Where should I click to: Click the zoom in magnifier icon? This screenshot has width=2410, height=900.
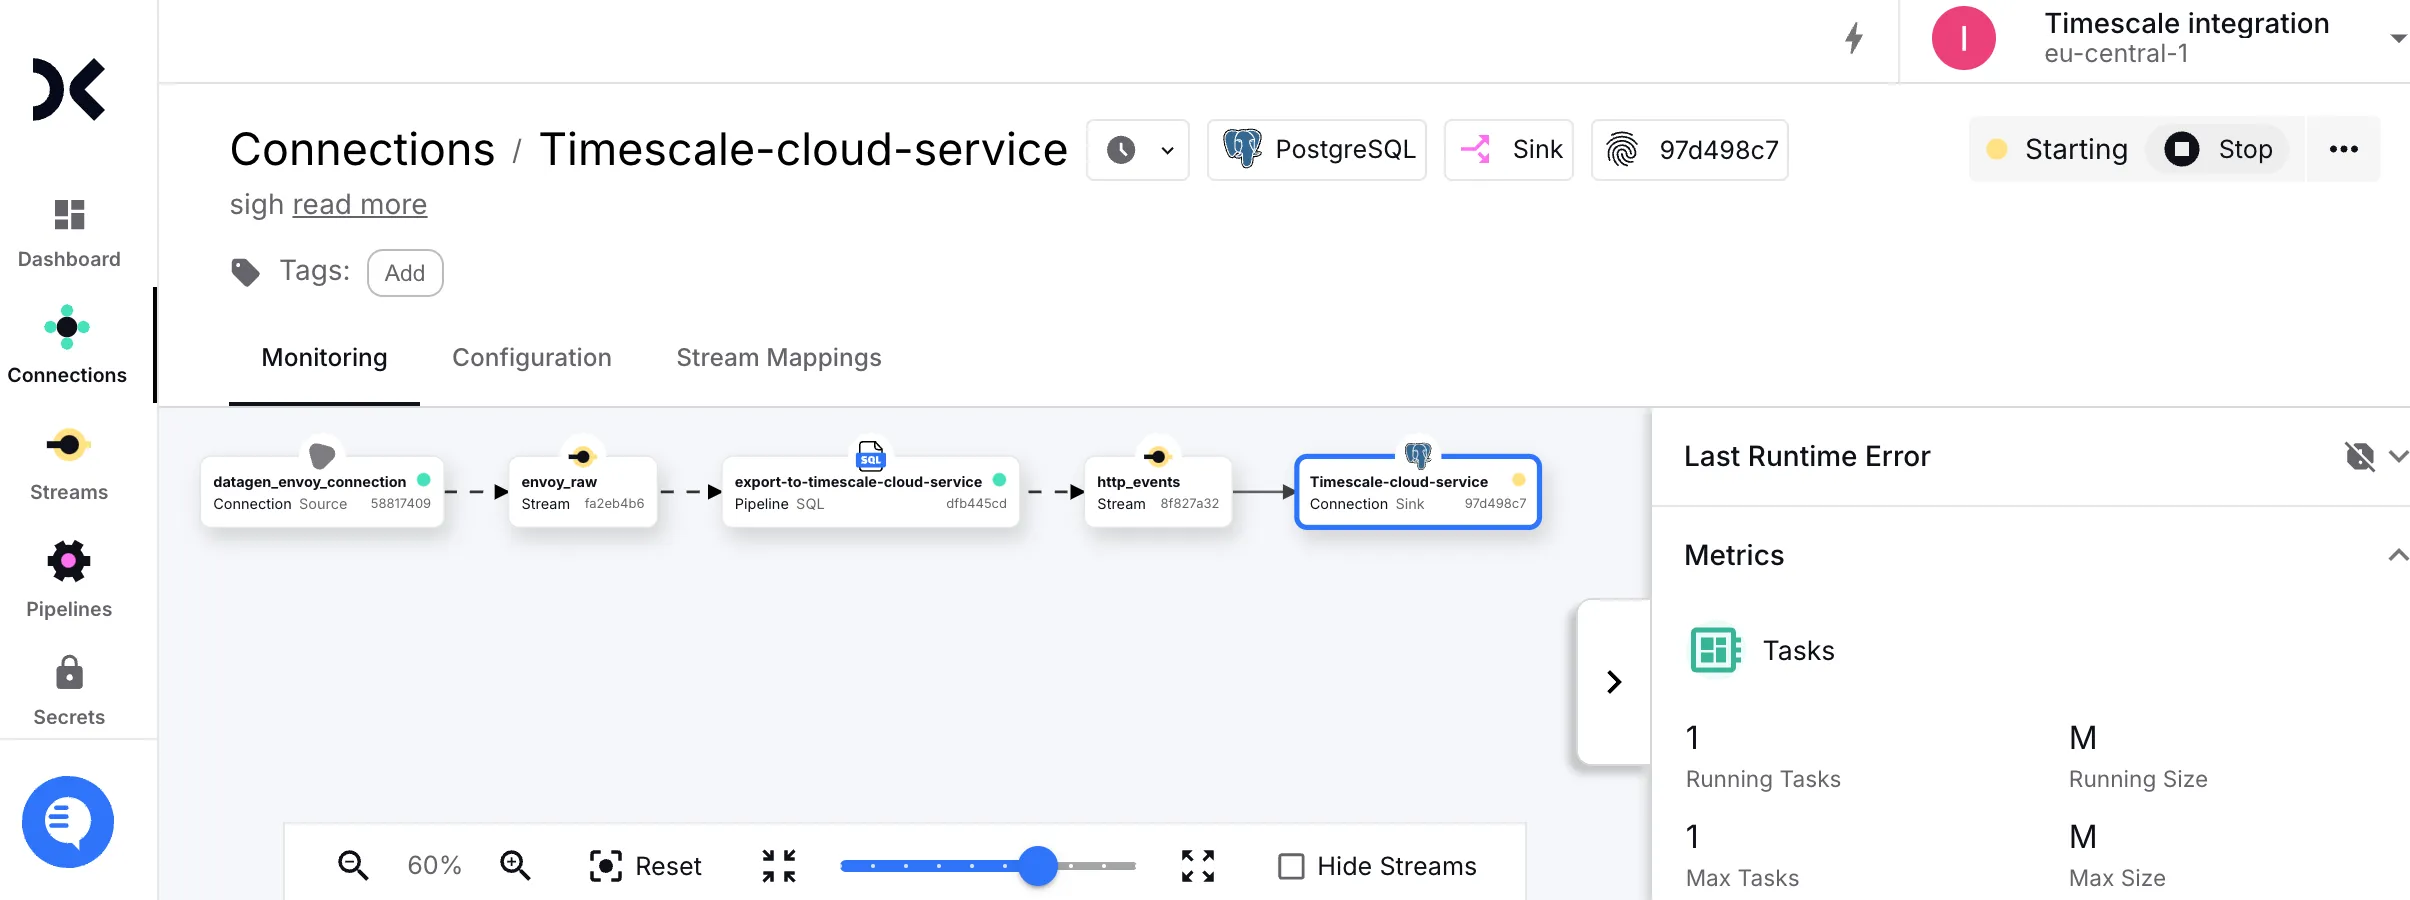pos(515,866)
